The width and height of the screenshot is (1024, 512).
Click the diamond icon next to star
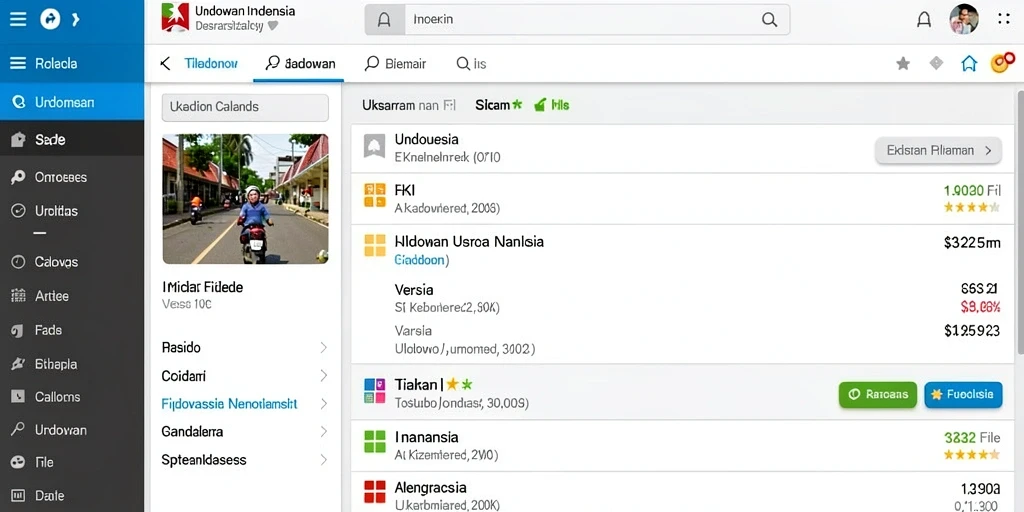point(936,63)
